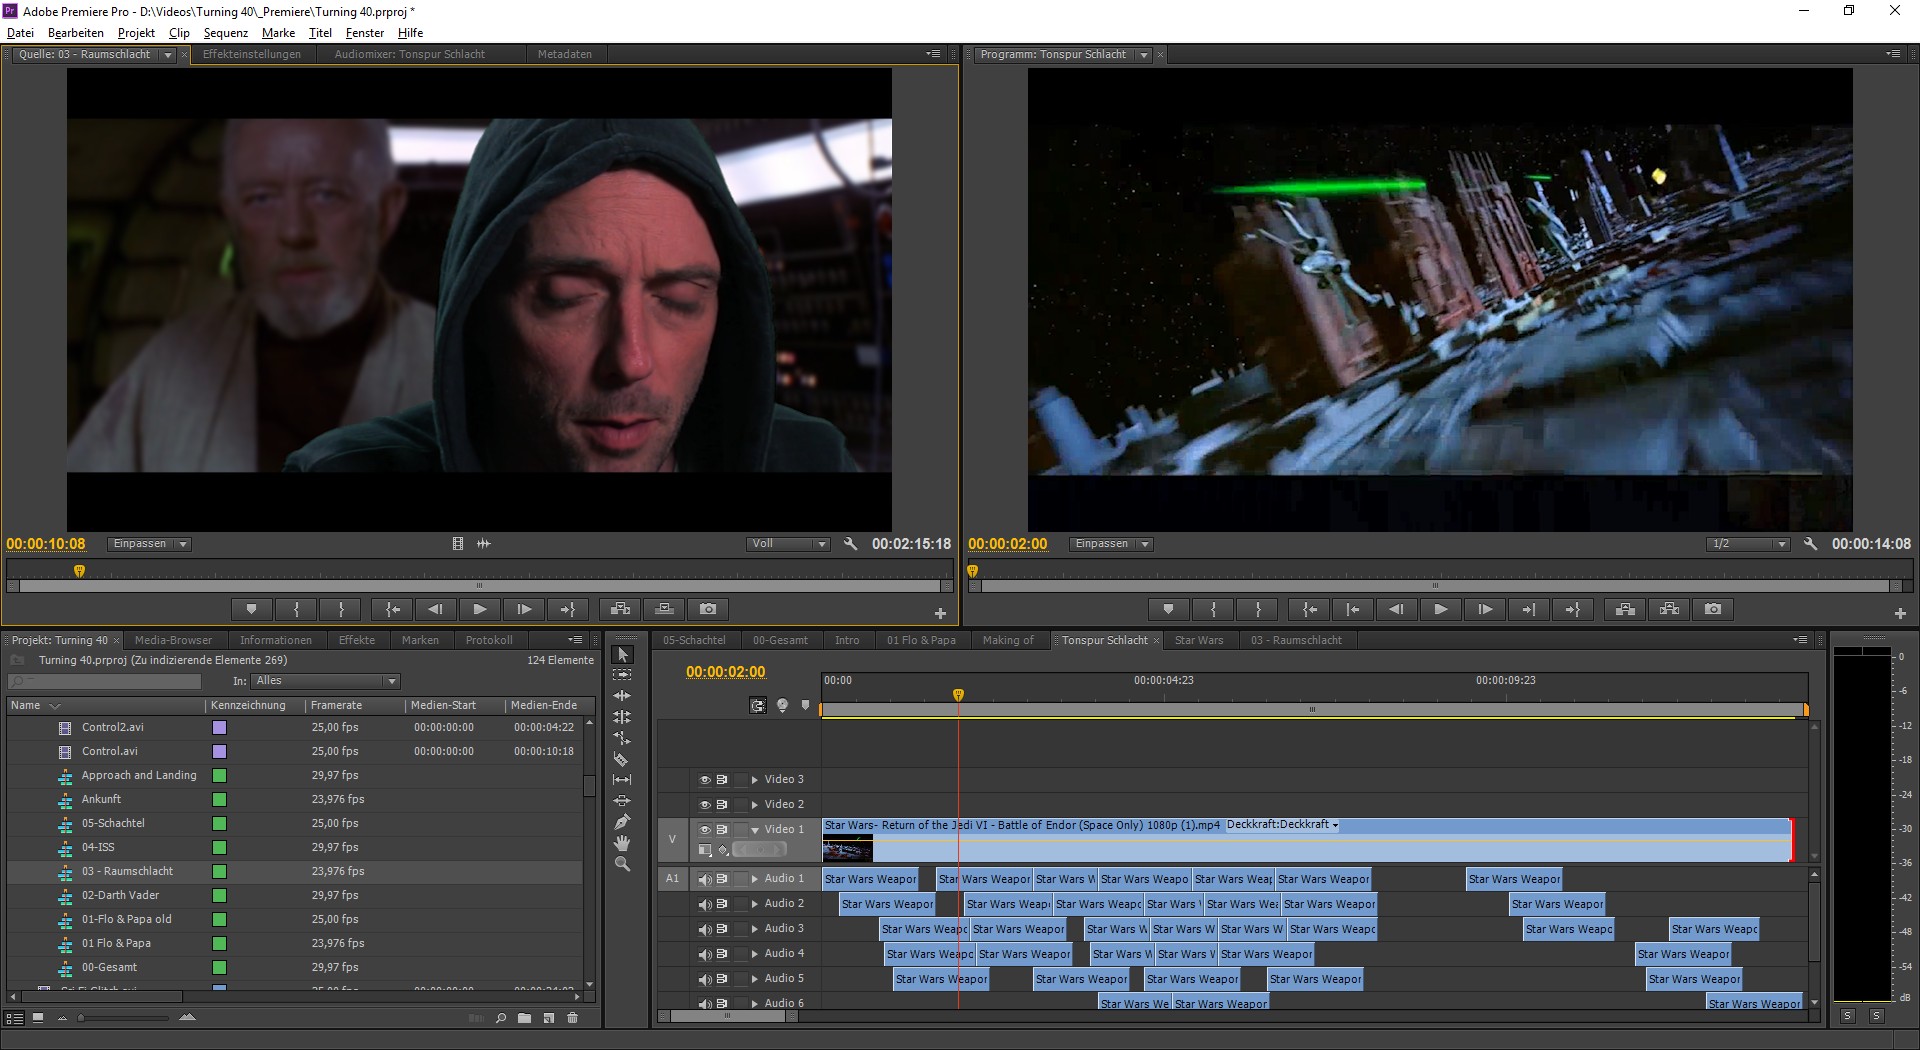Select the Slide tool
This screenshot has width=1920, height=1050.
coord(622,801)
